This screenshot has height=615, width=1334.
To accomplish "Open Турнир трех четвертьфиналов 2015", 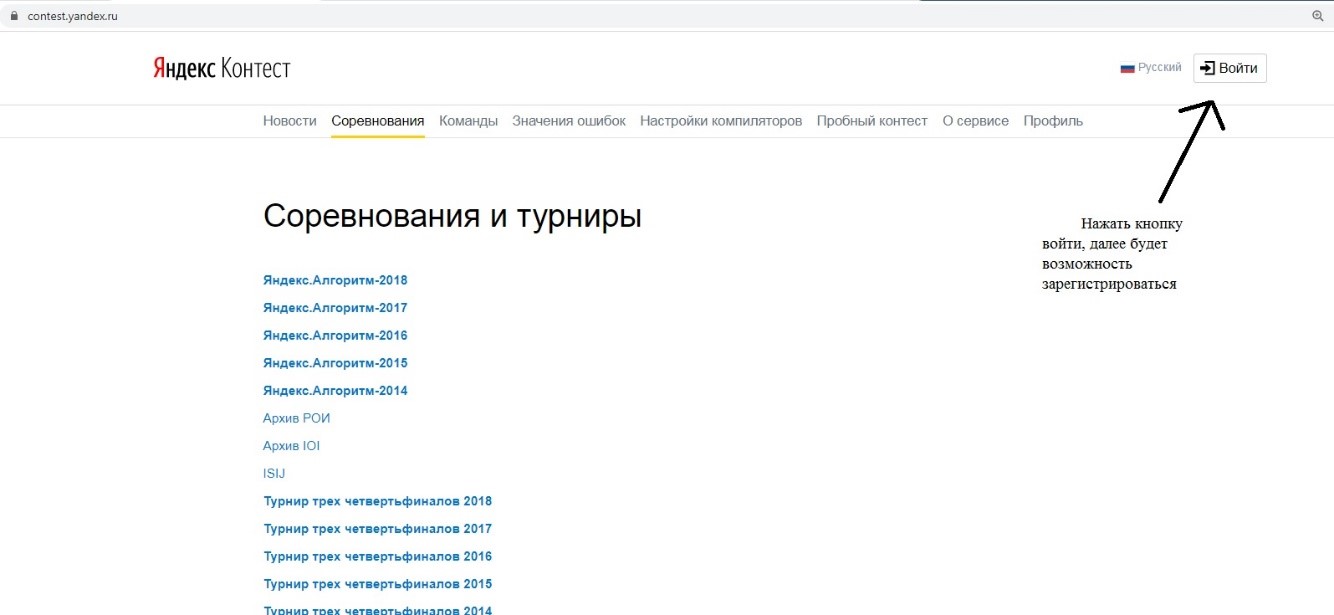I will click(x=378, y=584).
